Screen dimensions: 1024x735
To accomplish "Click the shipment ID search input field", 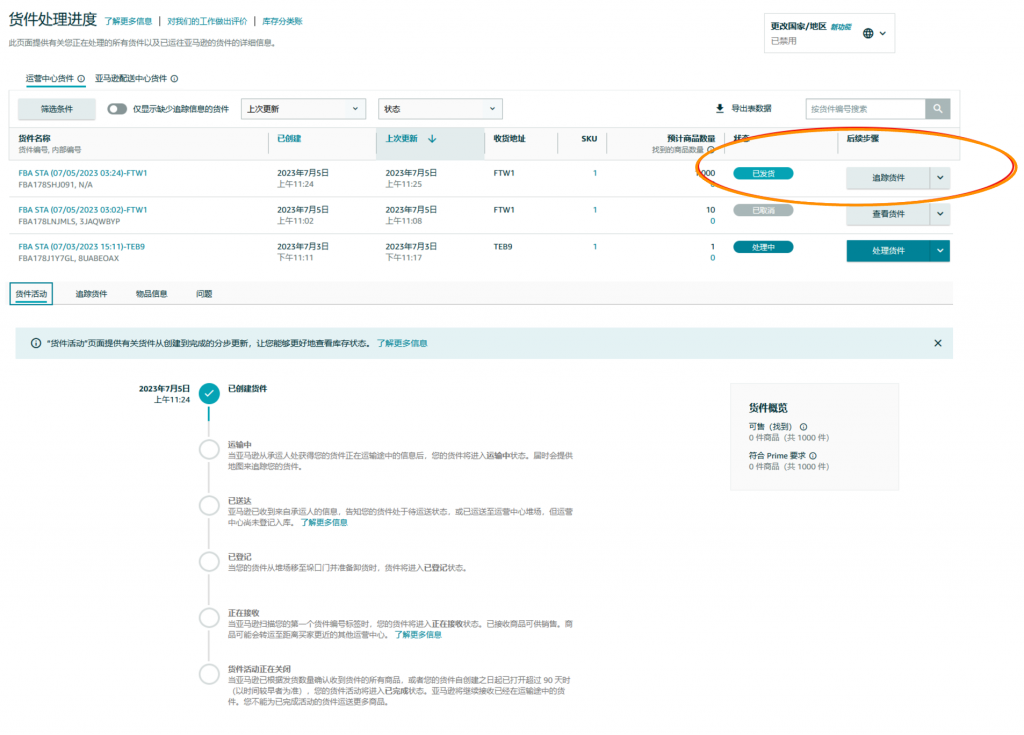I will 866,109.
